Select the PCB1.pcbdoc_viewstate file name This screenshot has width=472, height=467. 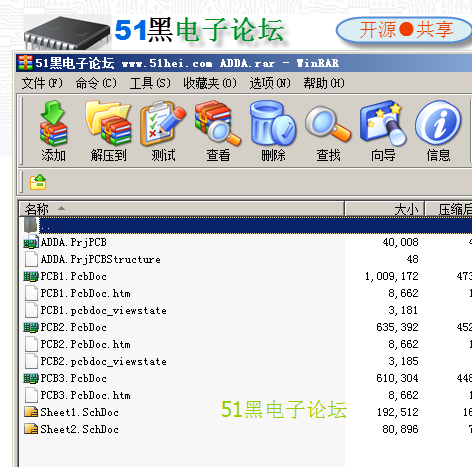[x=104, y=310]
